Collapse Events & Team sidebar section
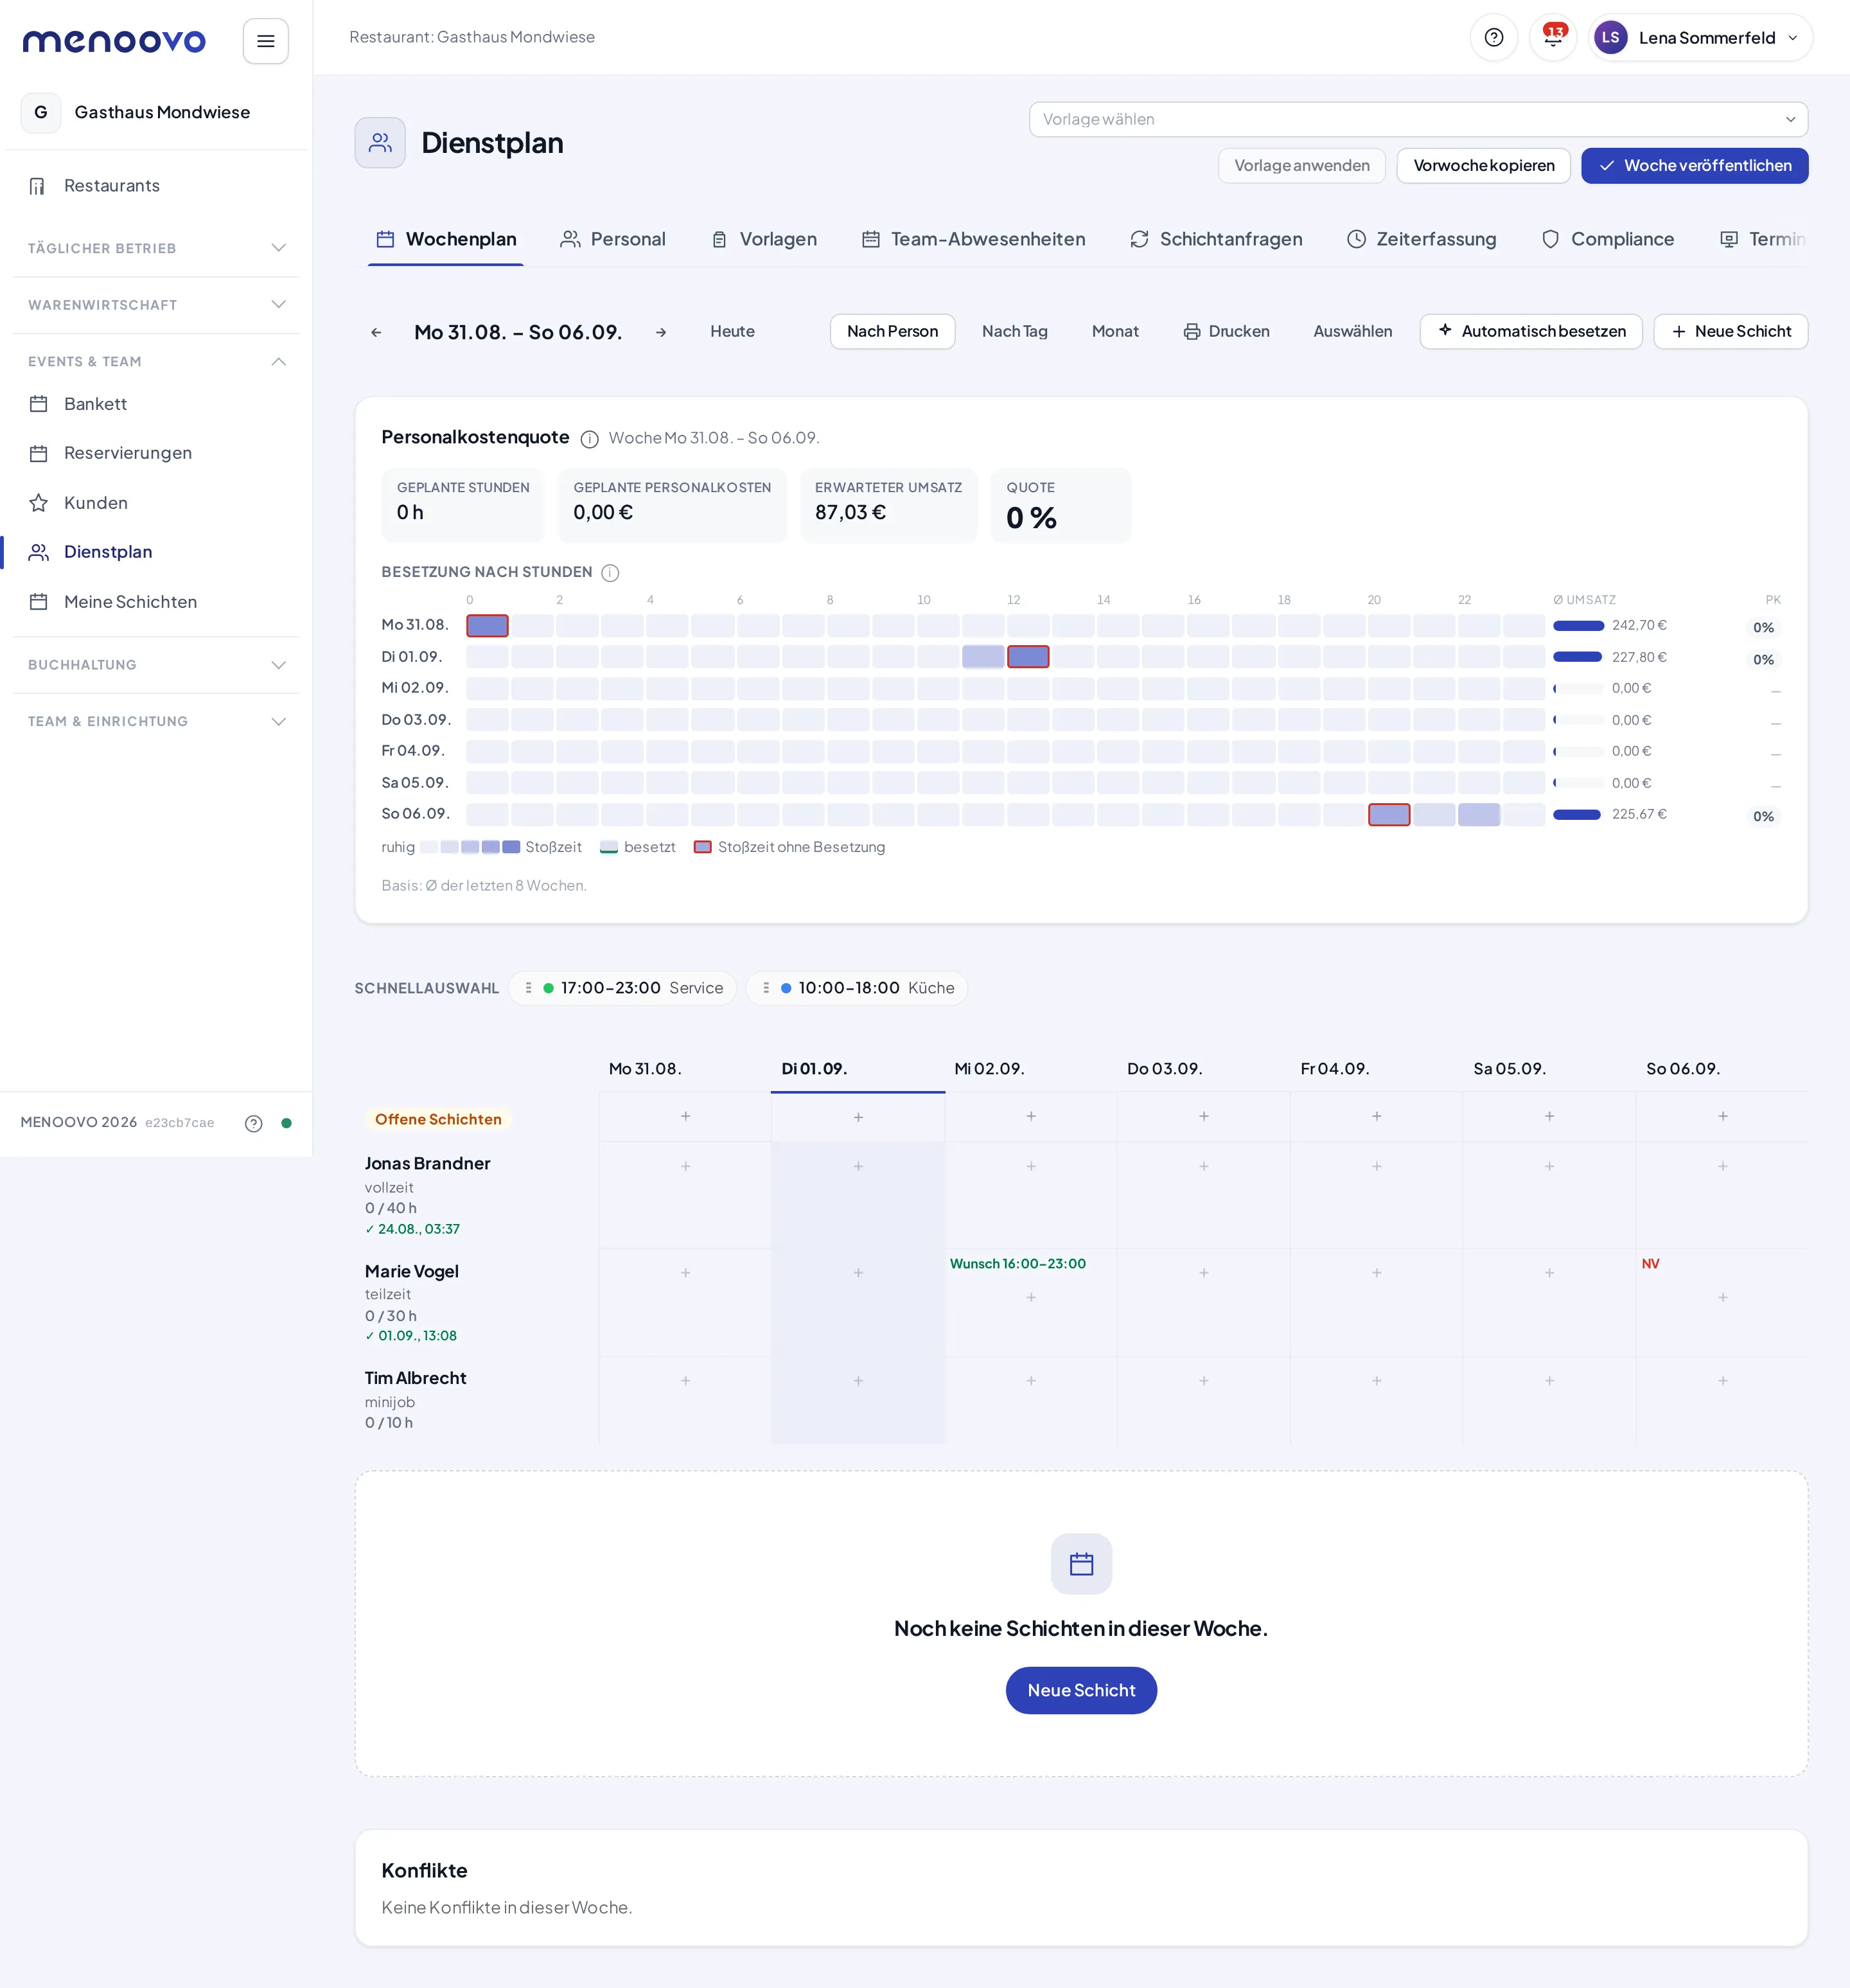 [156, 362]
